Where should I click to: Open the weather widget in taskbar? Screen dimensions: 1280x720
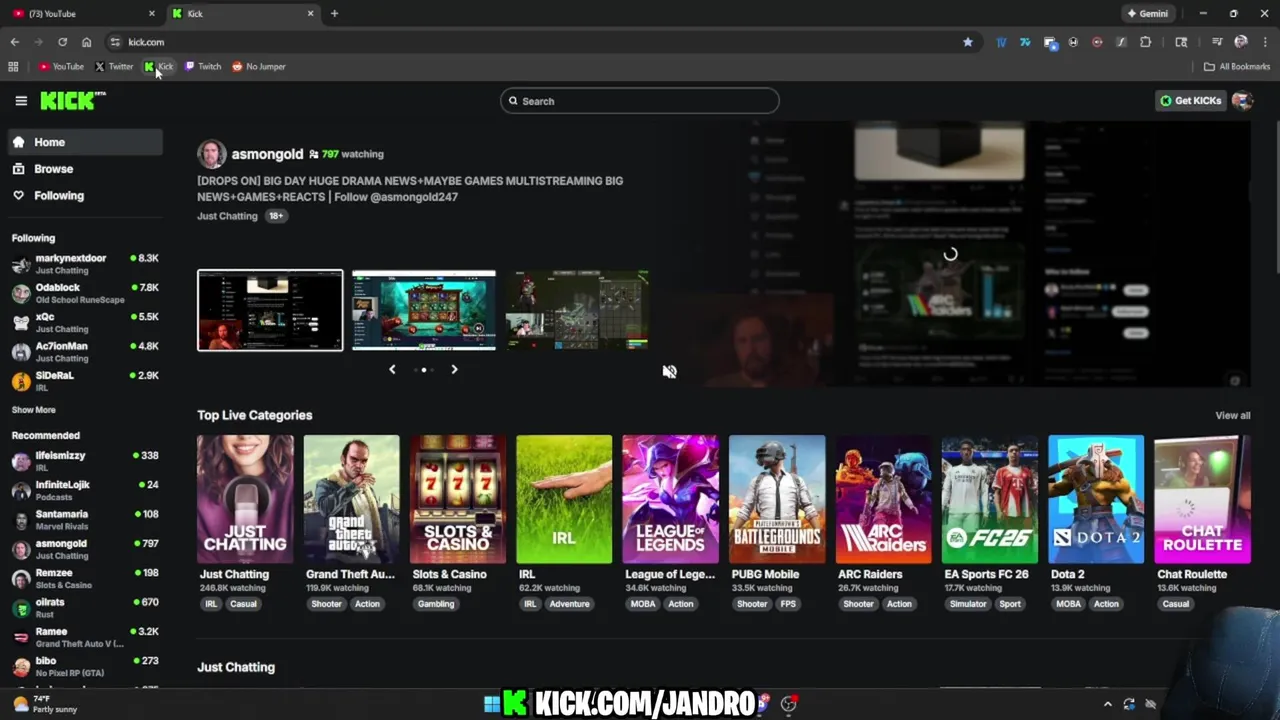45,704
